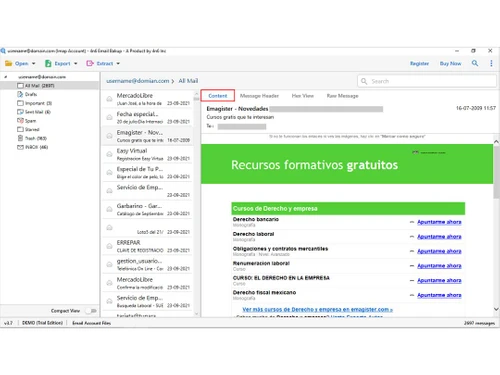Click the mail list scrollbar up arrow
This screenshot has height=375, width=500.
coord(196,94)
